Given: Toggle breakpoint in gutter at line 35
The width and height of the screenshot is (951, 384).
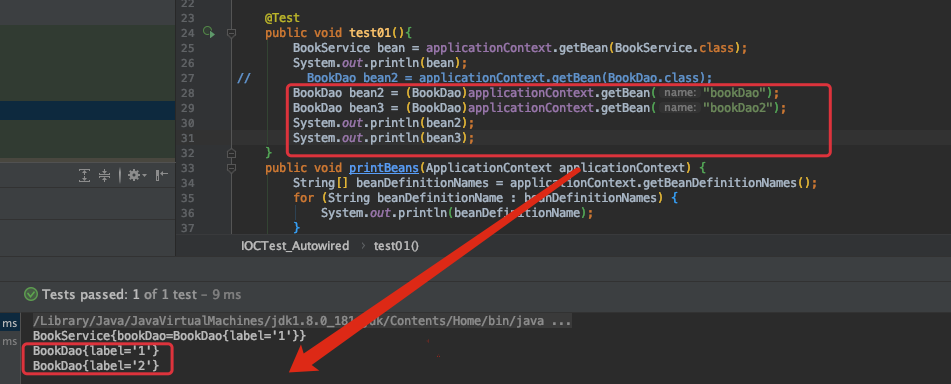Looking at the screenshot, I should [x=209, y=198].
